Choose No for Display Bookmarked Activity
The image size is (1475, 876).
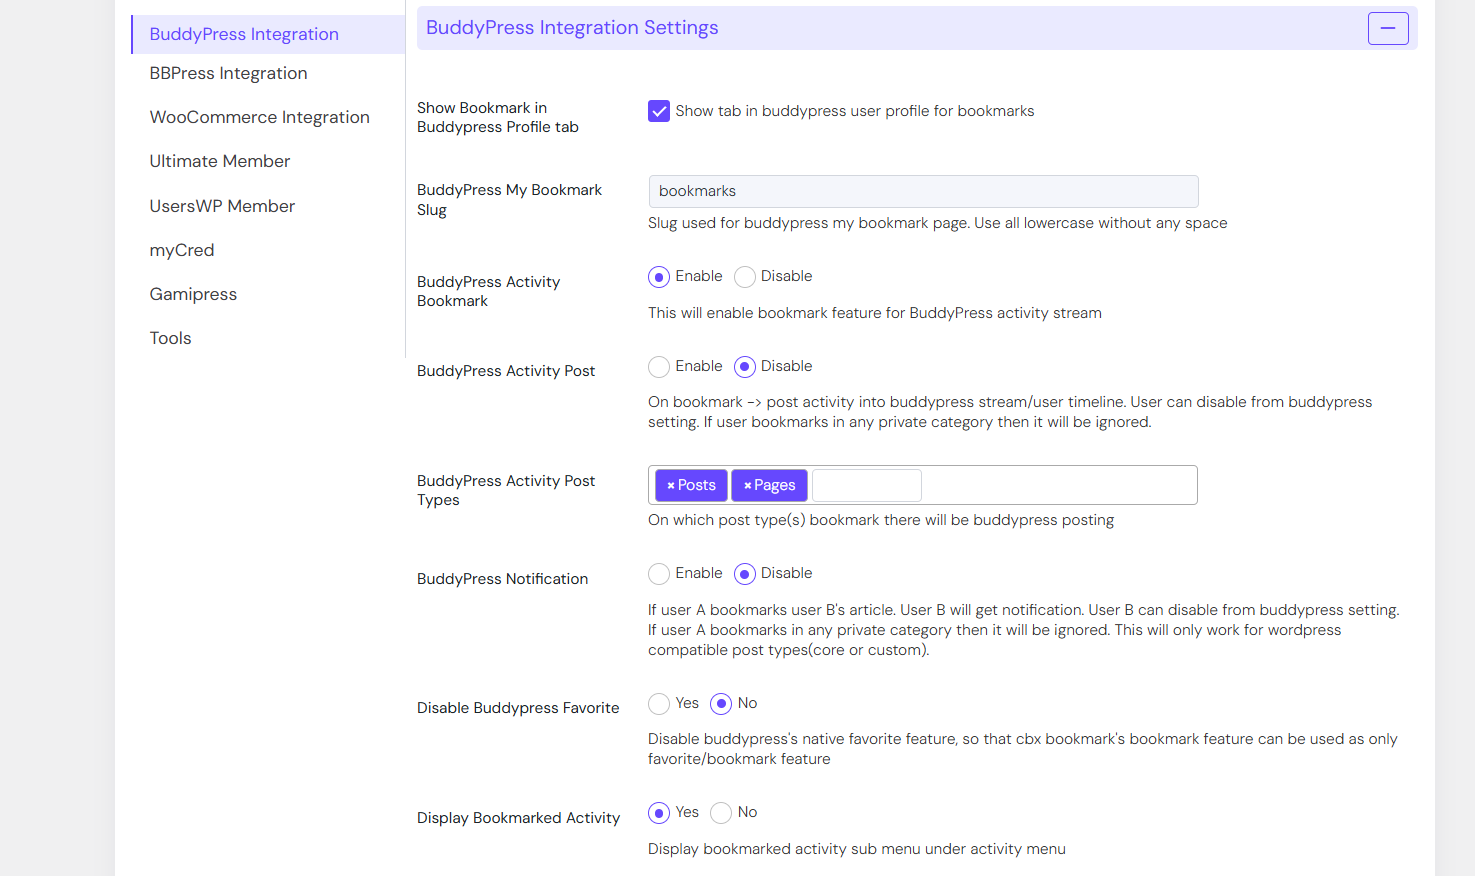[721, 813]
